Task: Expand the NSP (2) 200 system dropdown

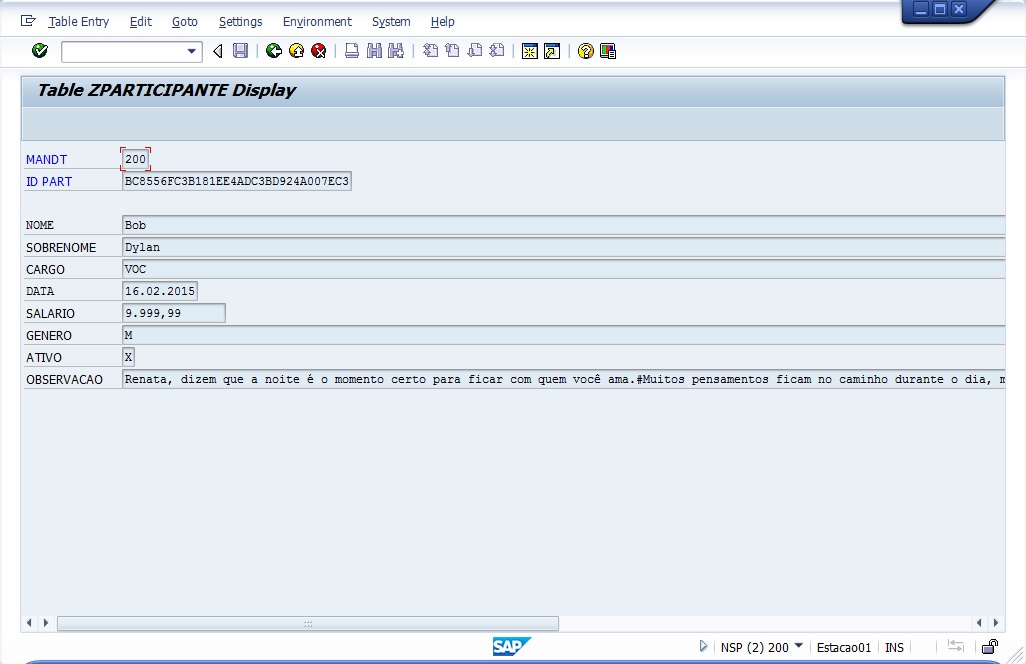Action: pyautogui.click(x=798, y=646)
